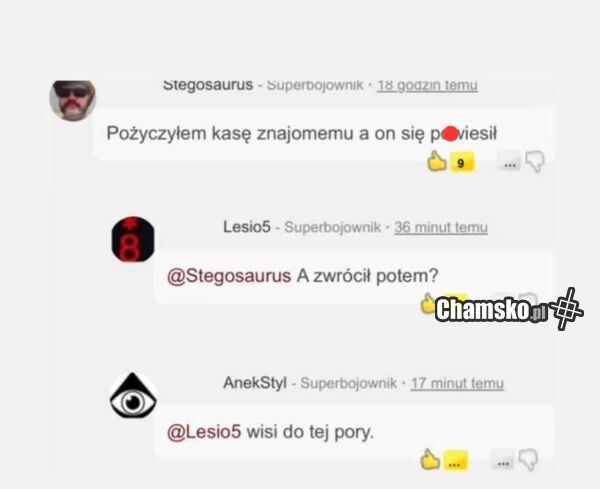This screenshot has height=489, width=600.
Task: Like AnekStyl's comment with thumbs up
Action: pyautogui.click(x=430, y=458)
